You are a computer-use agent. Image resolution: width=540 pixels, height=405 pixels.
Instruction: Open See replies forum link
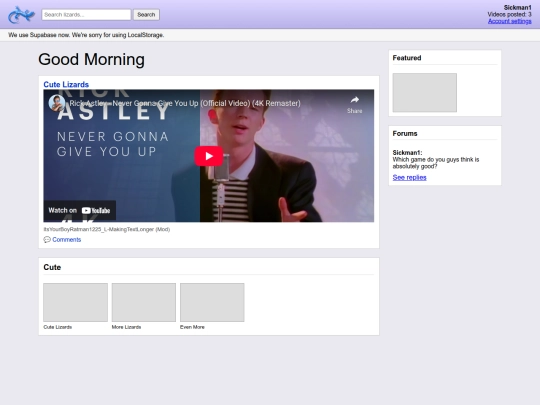pyautogui.click(x=409, y=177)
